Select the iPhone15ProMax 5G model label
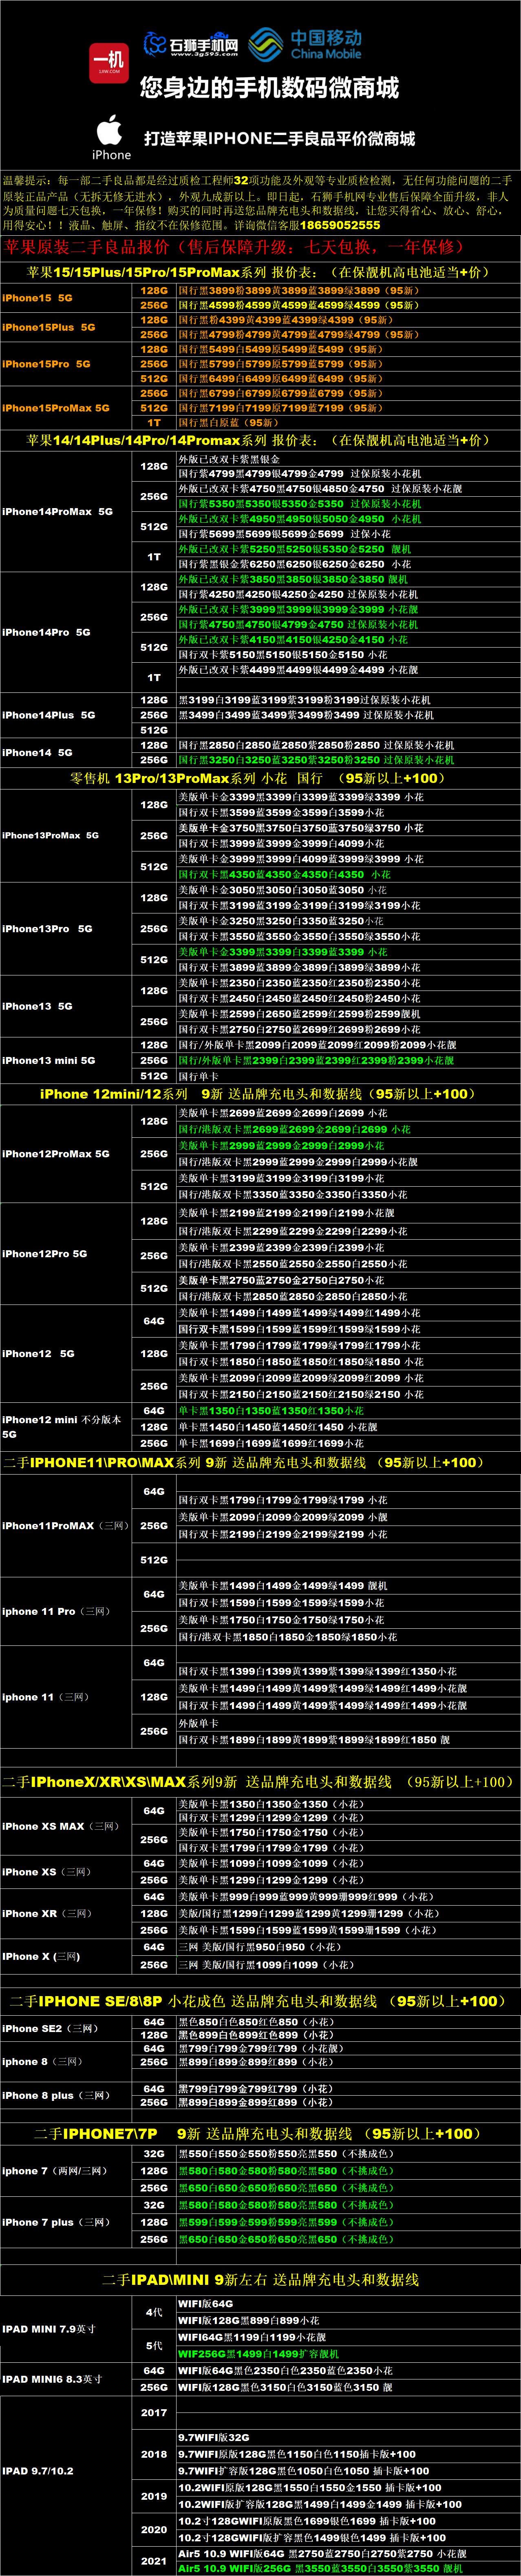This screenshot has width=521, height=2576. (56, 408)
